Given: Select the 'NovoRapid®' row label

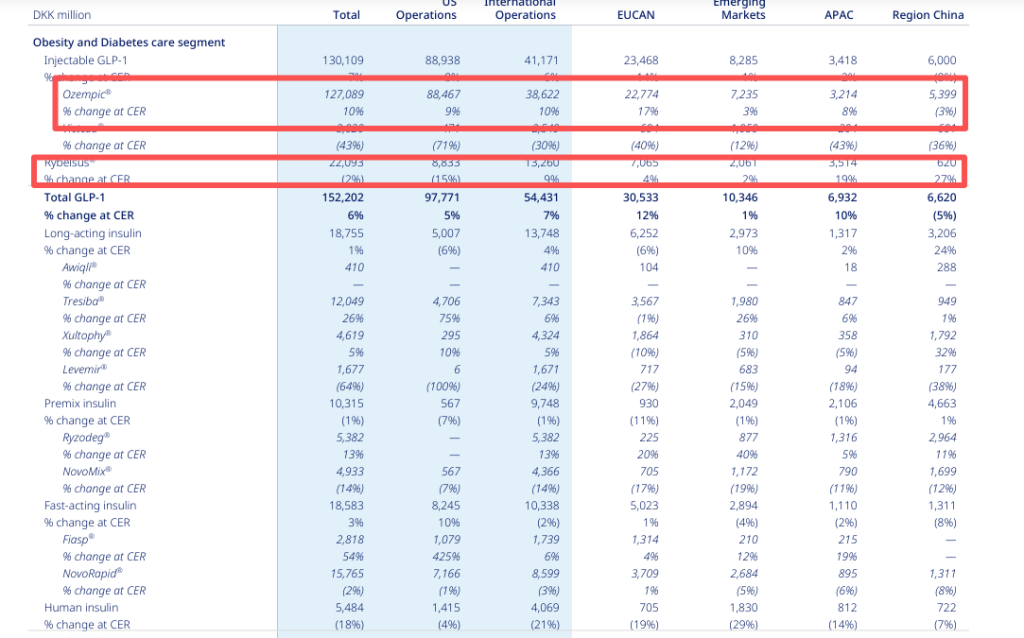Looking at the screenshot, I should pos(92,573).
